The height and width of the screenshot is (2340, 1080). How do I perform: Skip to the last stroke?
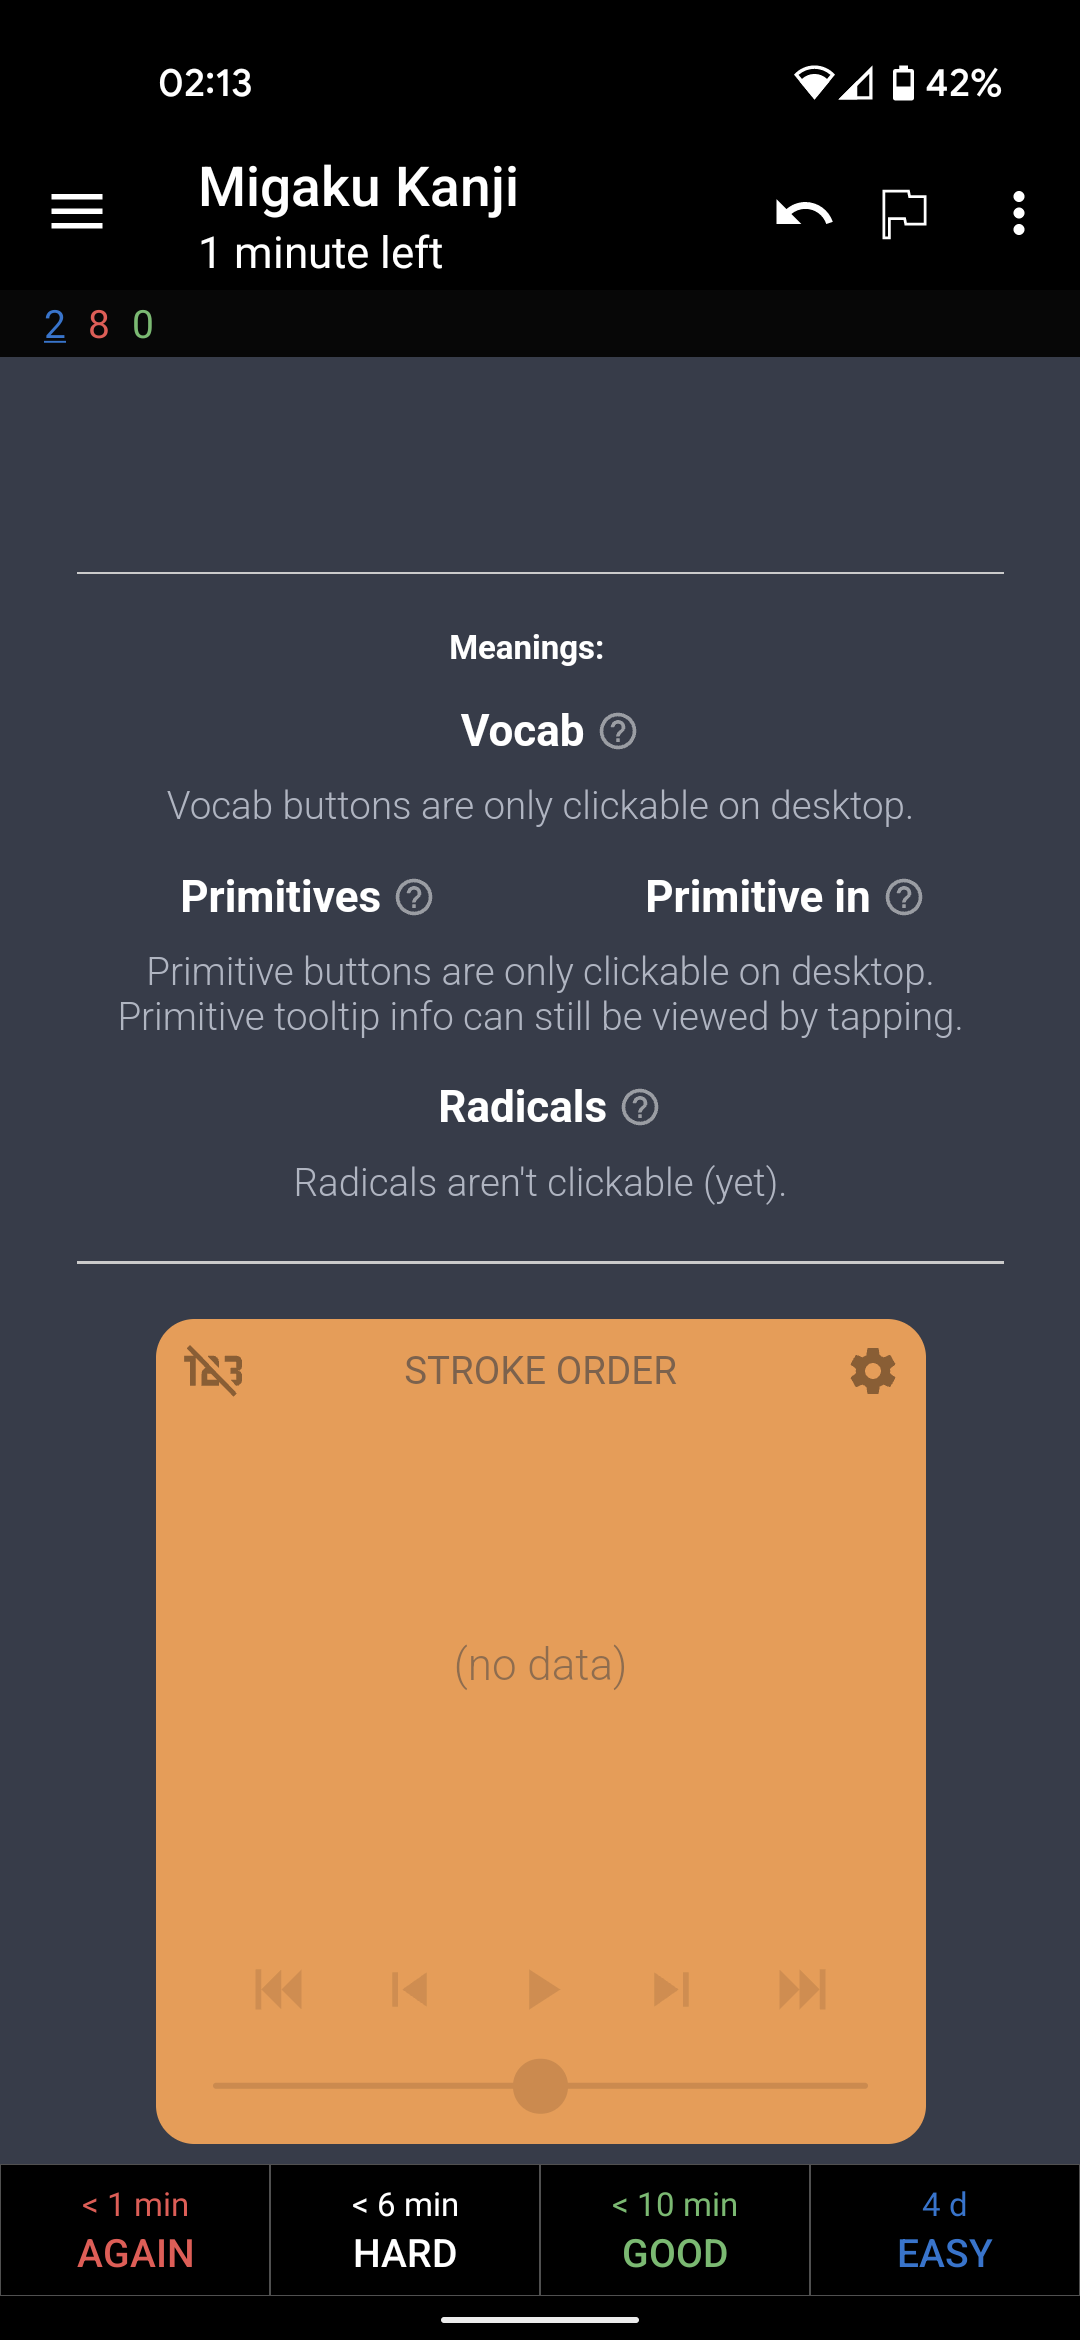(803, 1988)
